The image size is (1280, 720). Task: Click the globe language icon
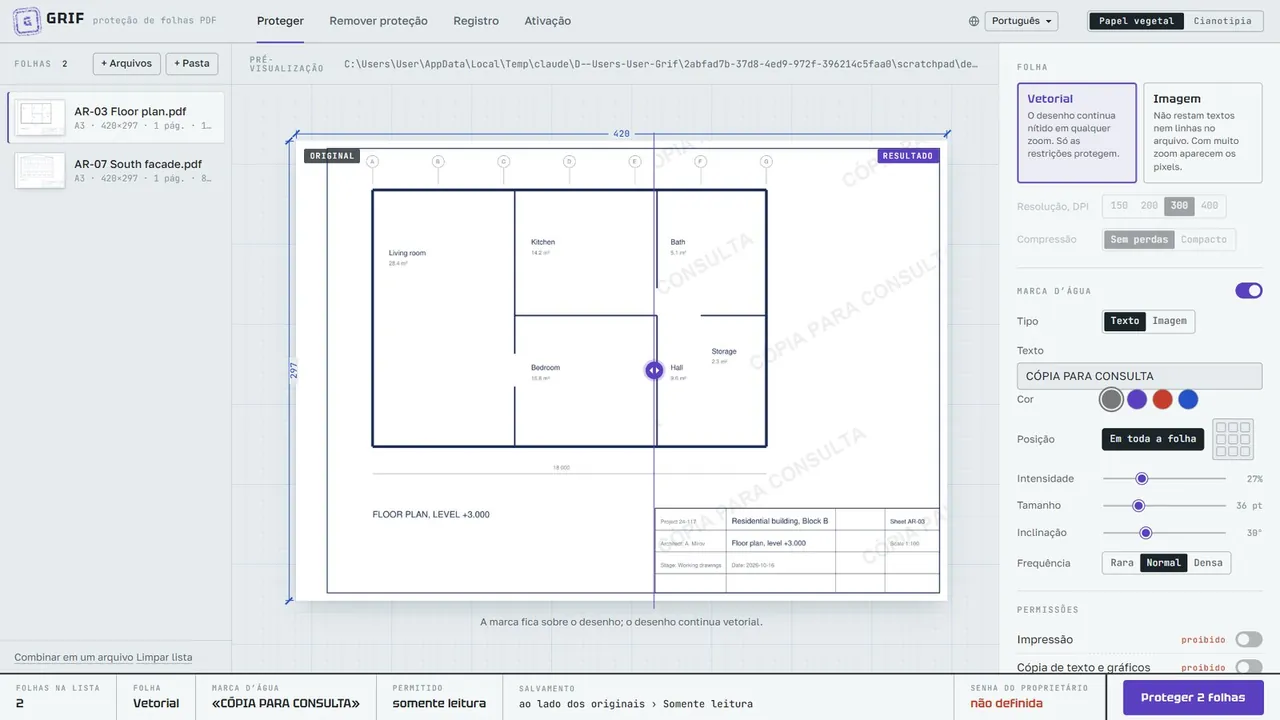974,21
